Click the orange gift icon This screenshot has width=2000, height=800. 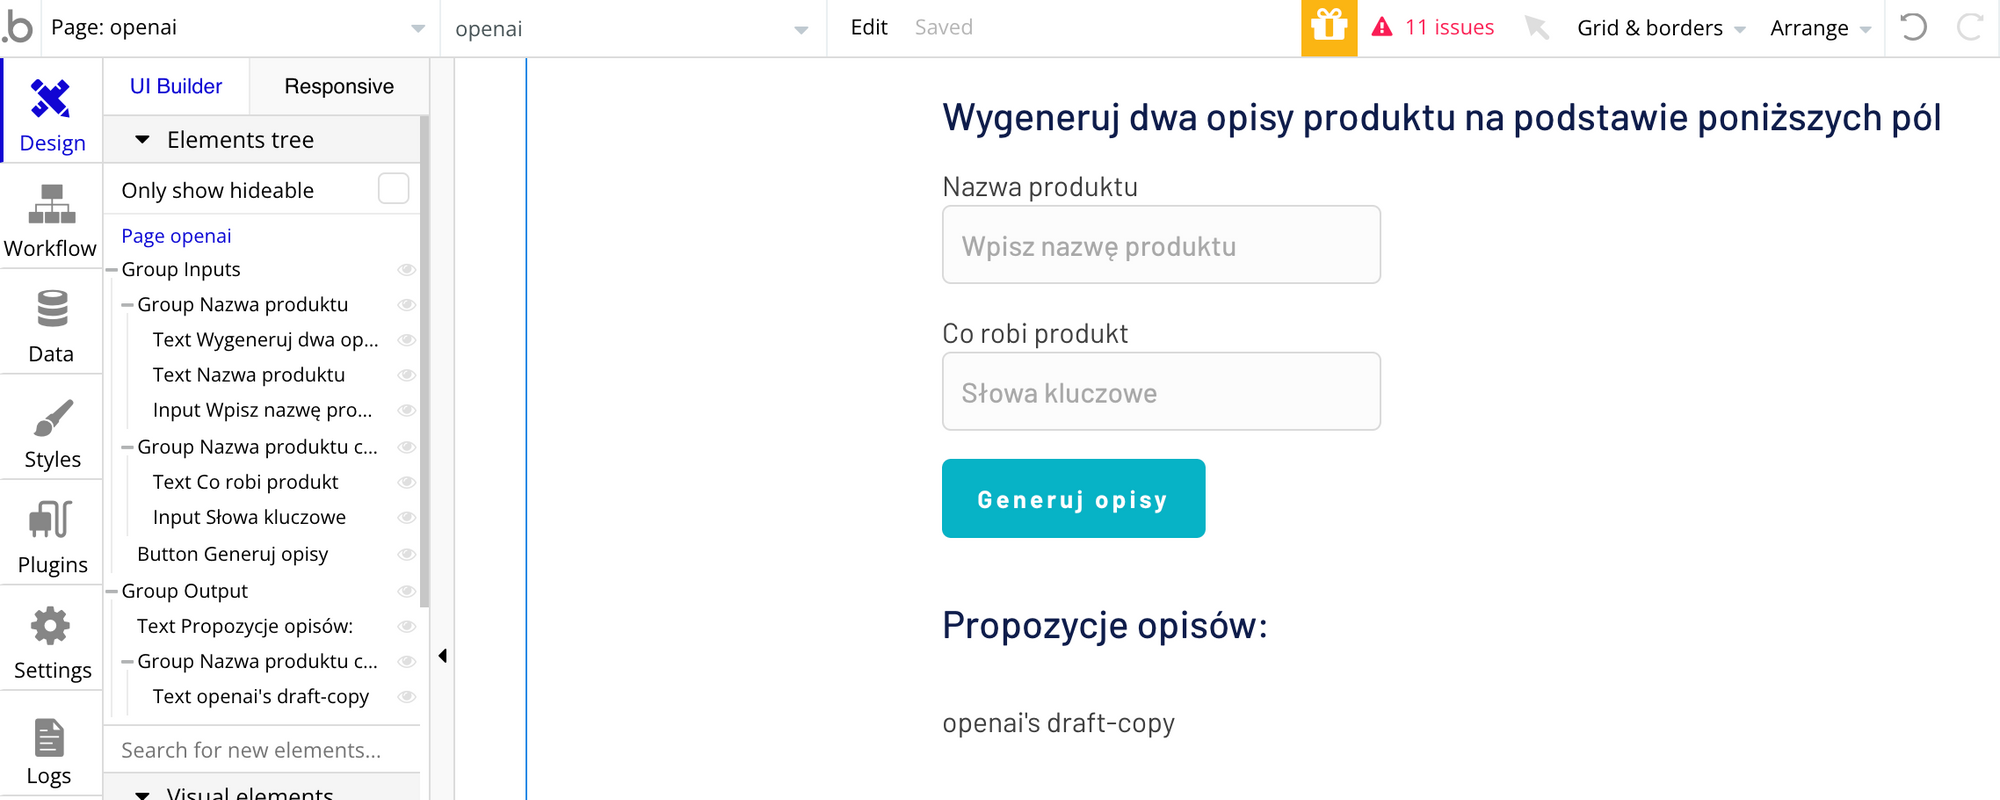(1329, 27)
